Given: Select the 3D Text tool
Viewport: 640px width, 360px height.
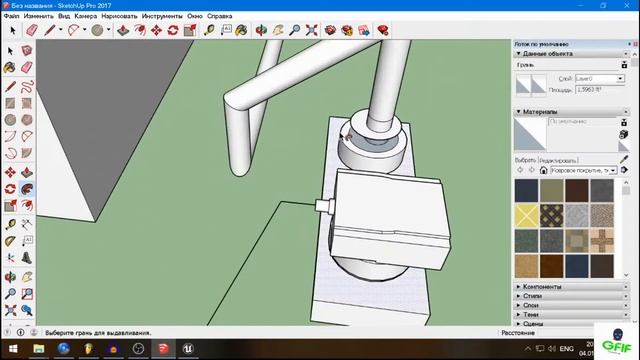Looking at the screenshot, I should (x=27, y=258).
